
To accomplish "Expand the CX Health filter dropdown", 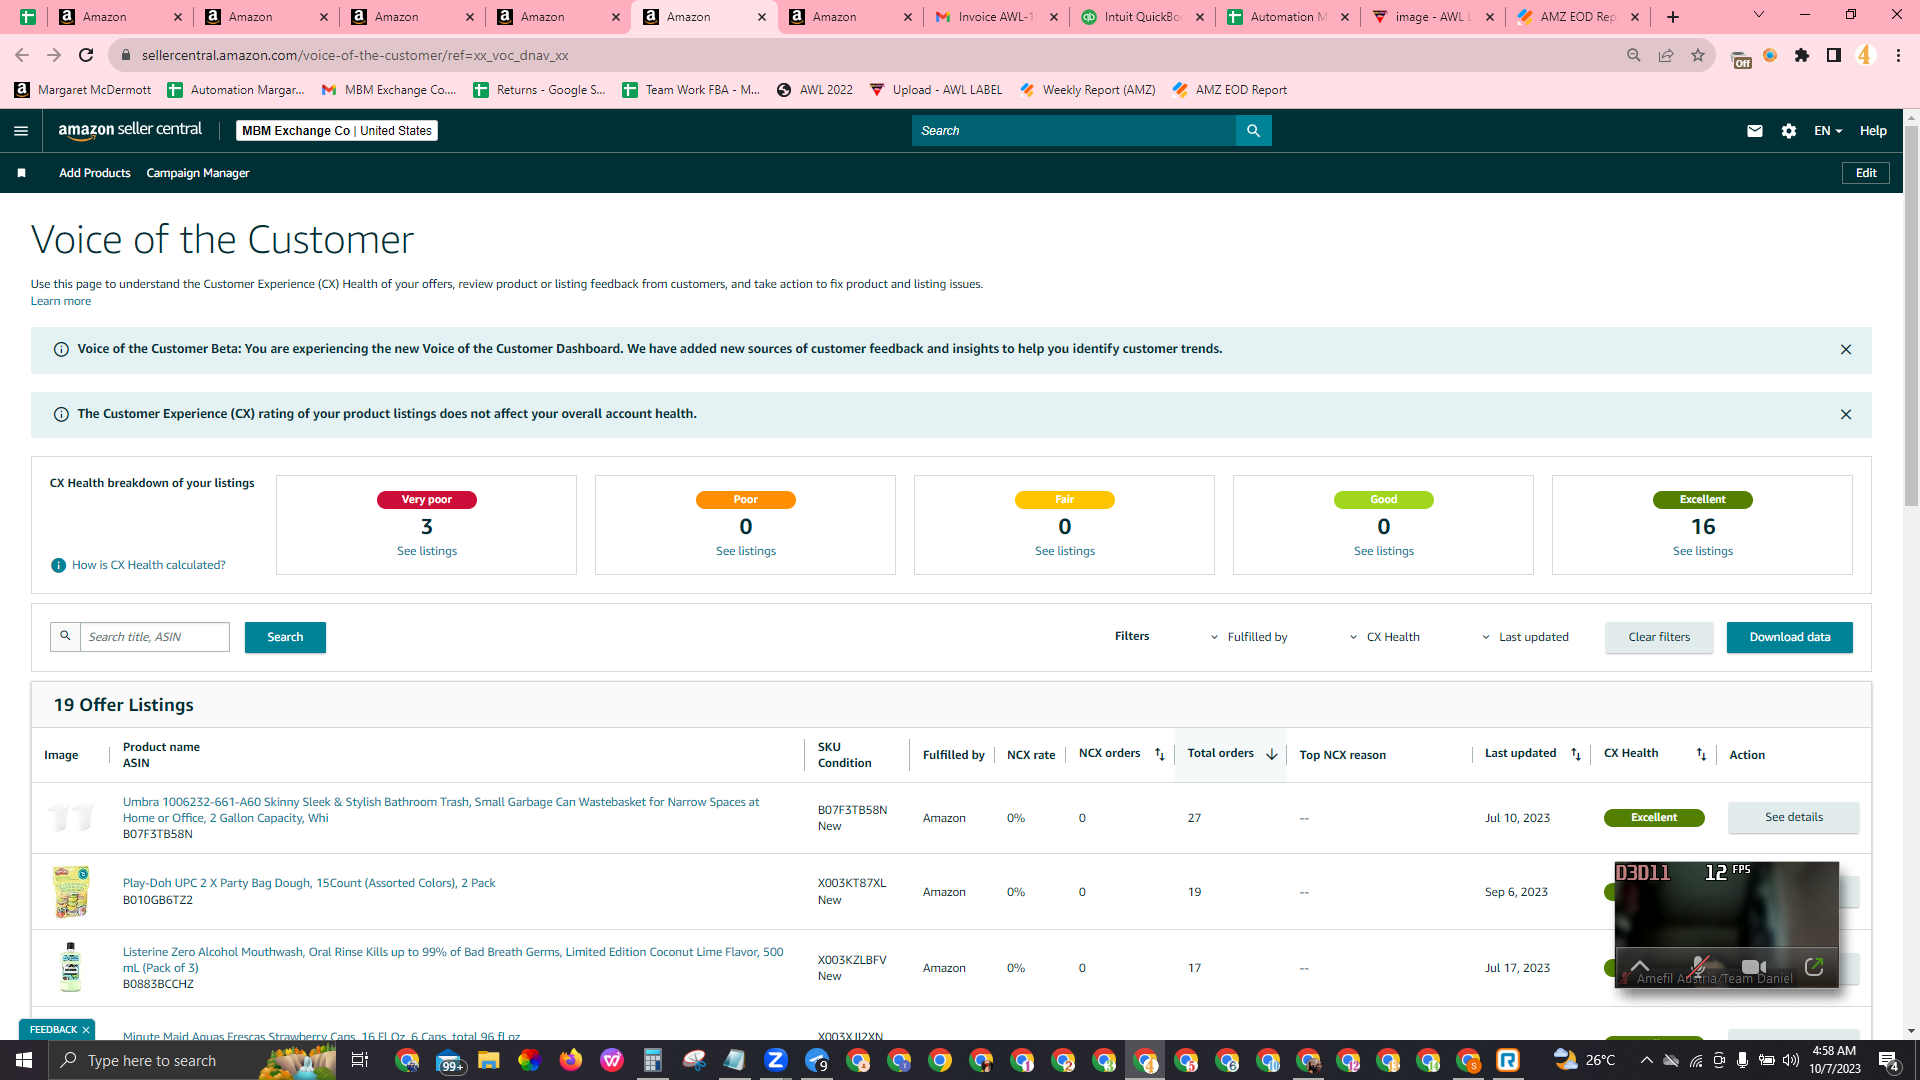I will click(x=1385, y=637).
